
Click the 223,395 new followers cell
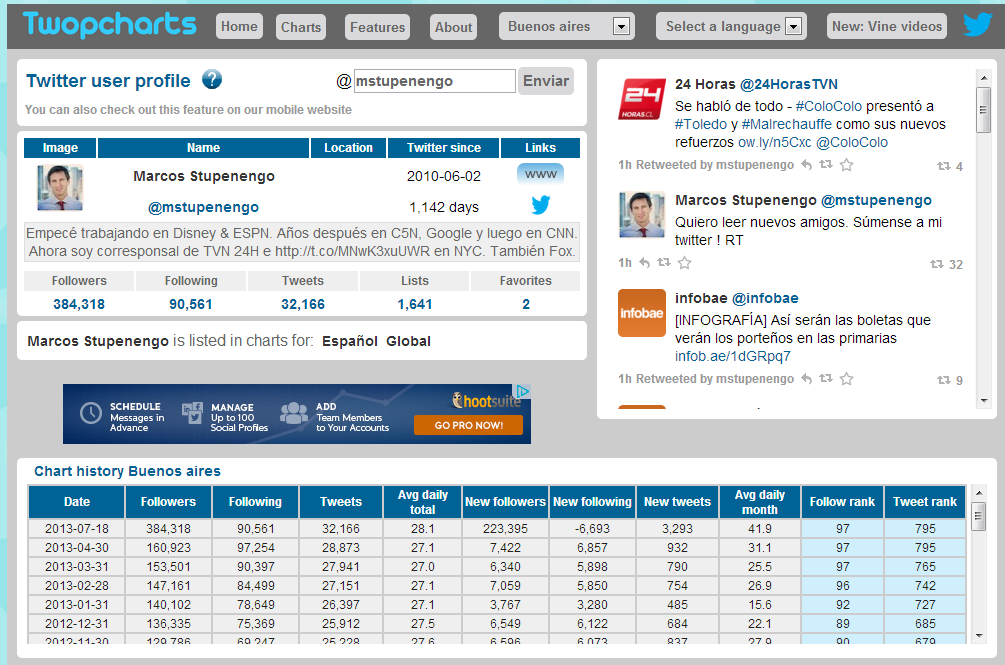click(x=505, y=529)
